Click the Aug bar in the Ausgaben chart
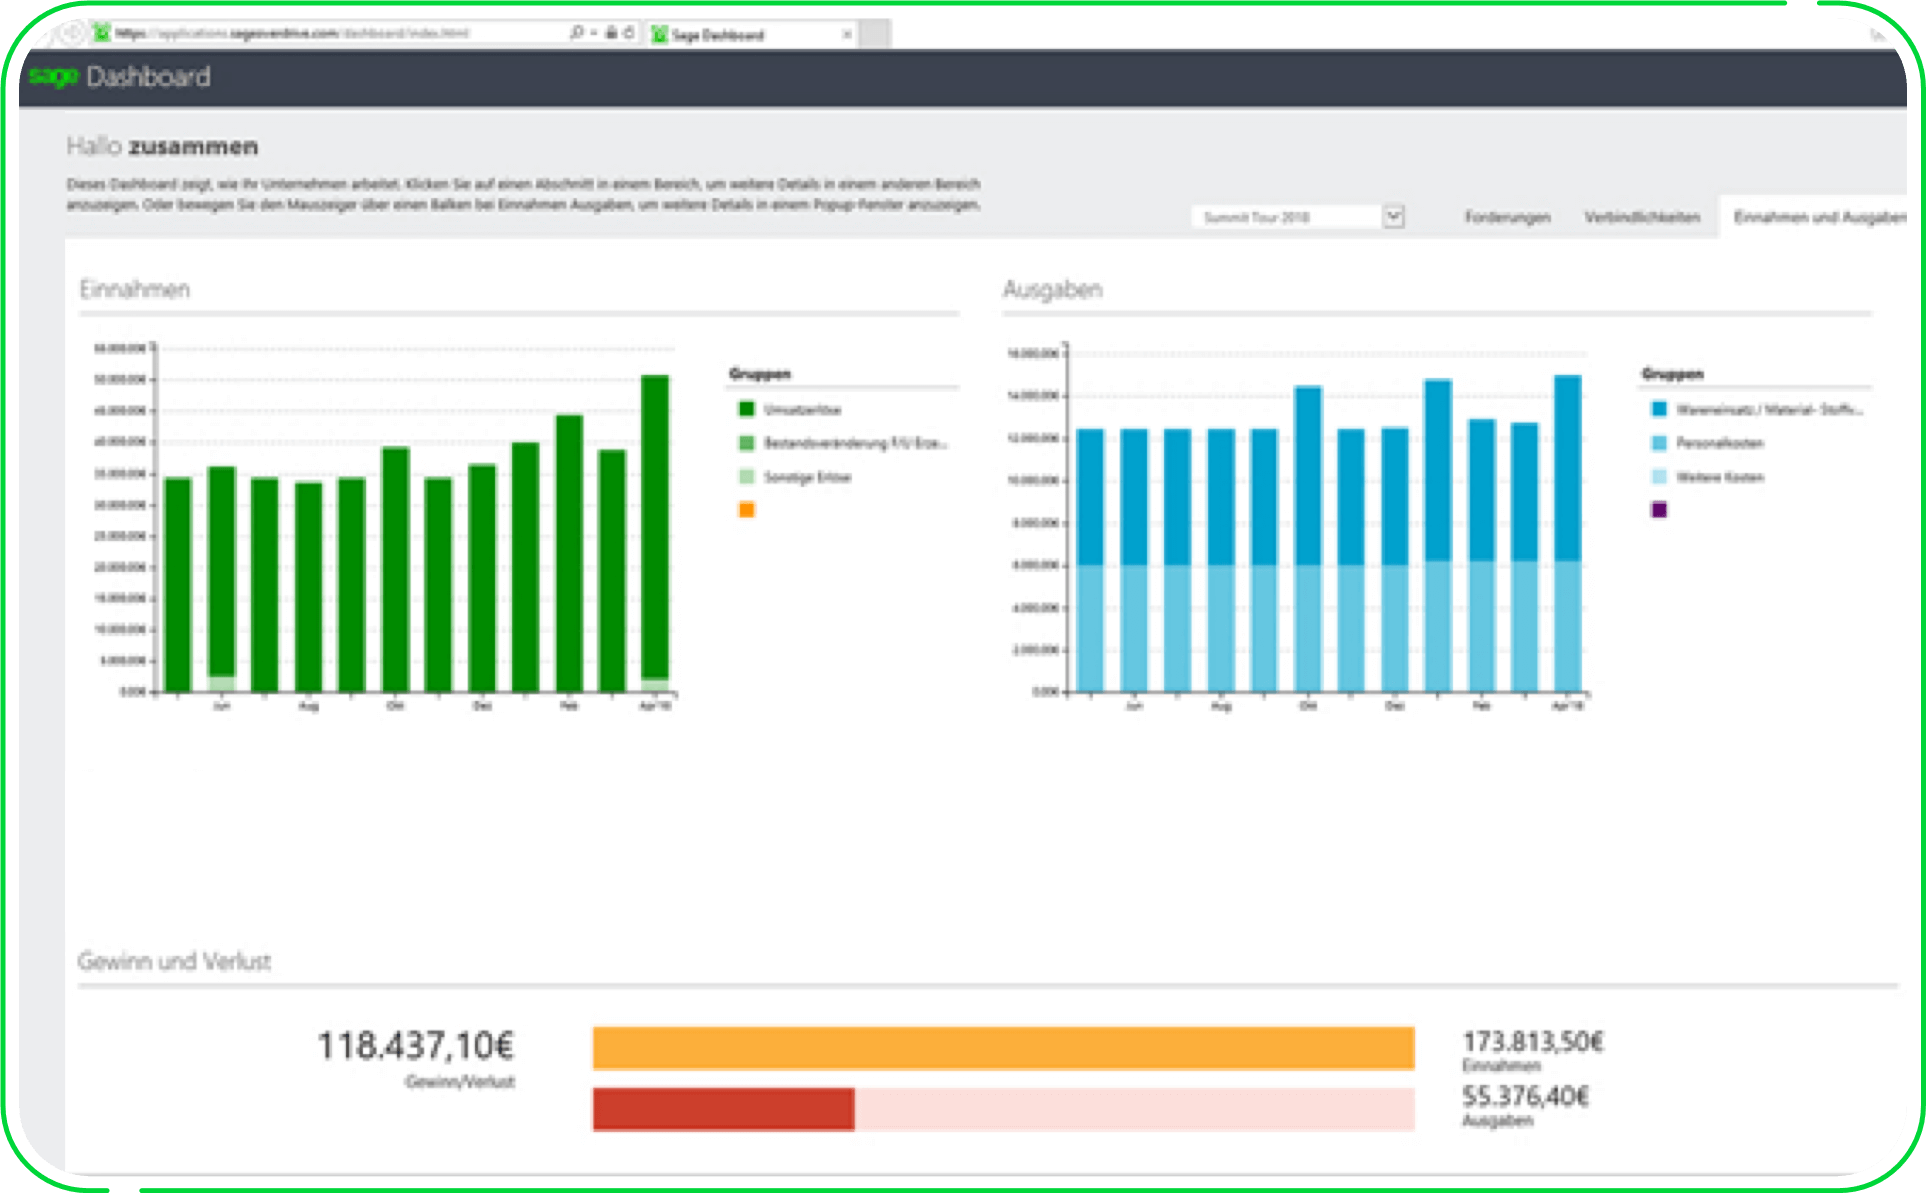Image resolution: width=1926 pixels, height=1193 pixels. 1221,560
